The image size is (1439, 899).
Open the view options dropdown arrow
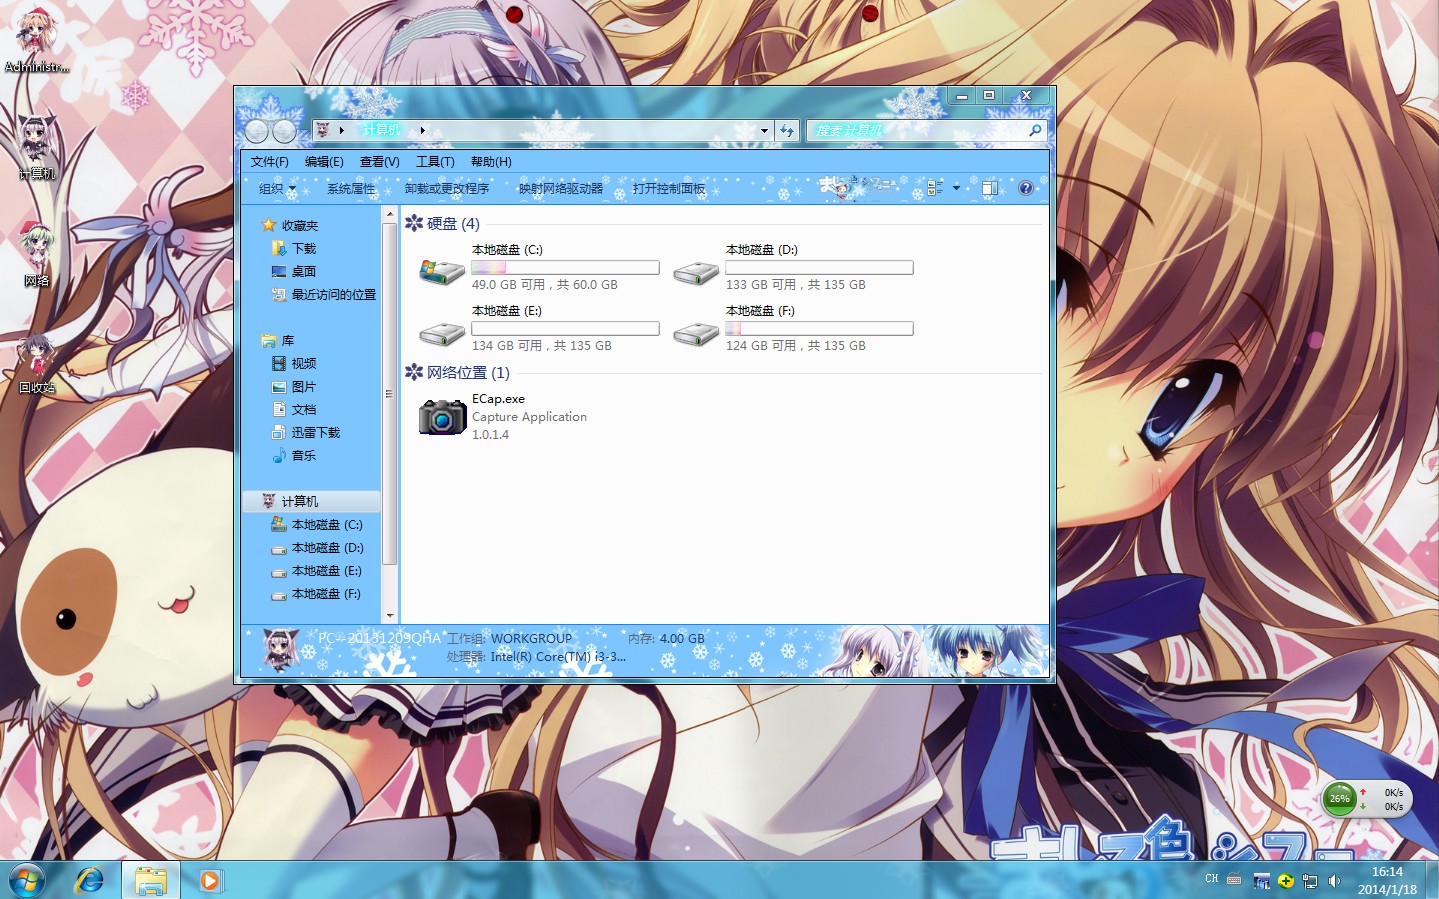click(956, 188)
